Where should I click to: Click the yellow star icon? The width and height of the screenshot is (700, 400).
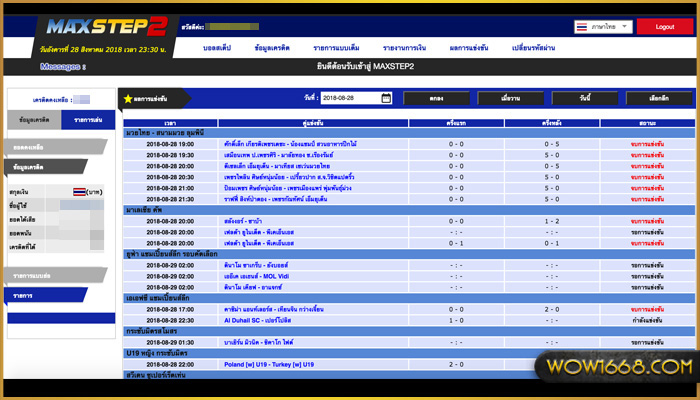[x=127, y=99]
